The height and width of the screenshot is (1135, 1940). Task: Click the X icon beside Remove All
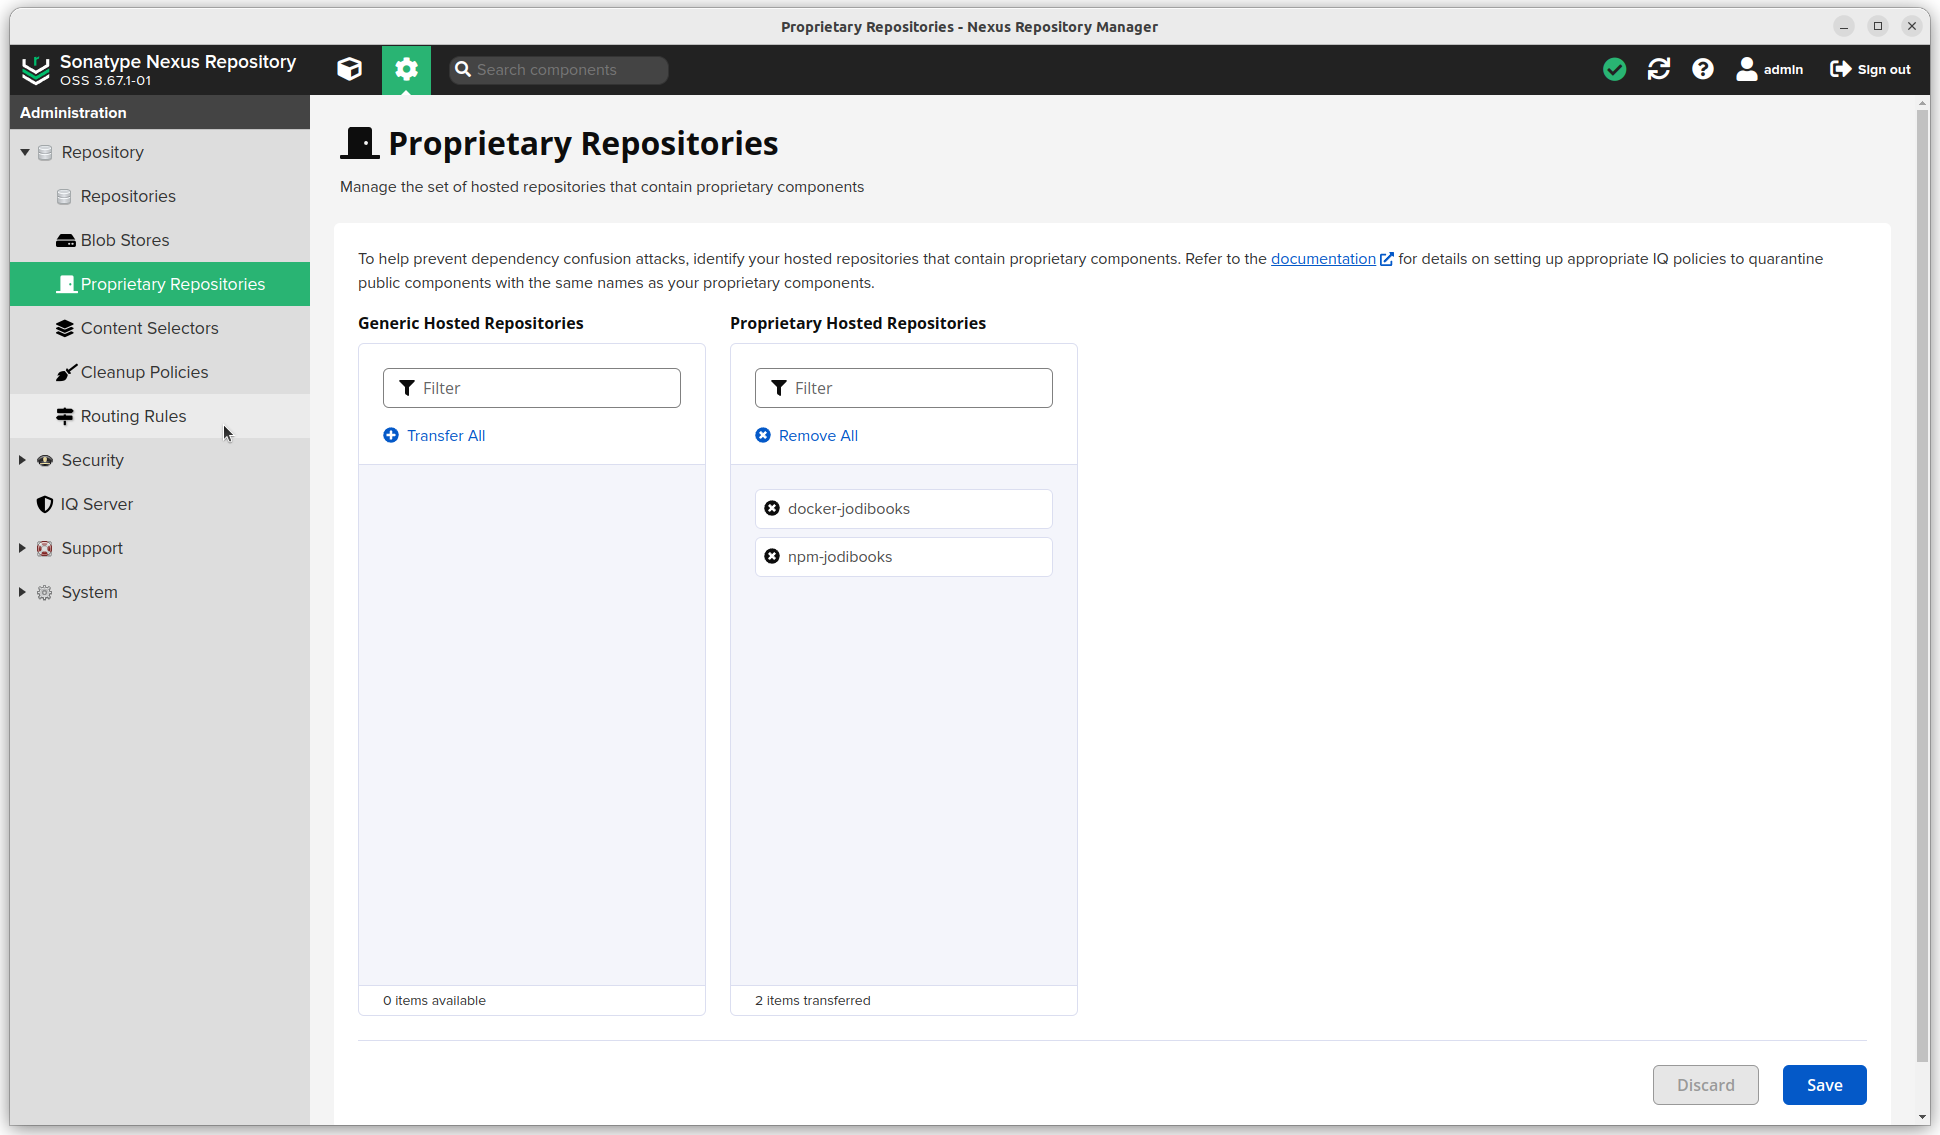click(x=763, y=435)
